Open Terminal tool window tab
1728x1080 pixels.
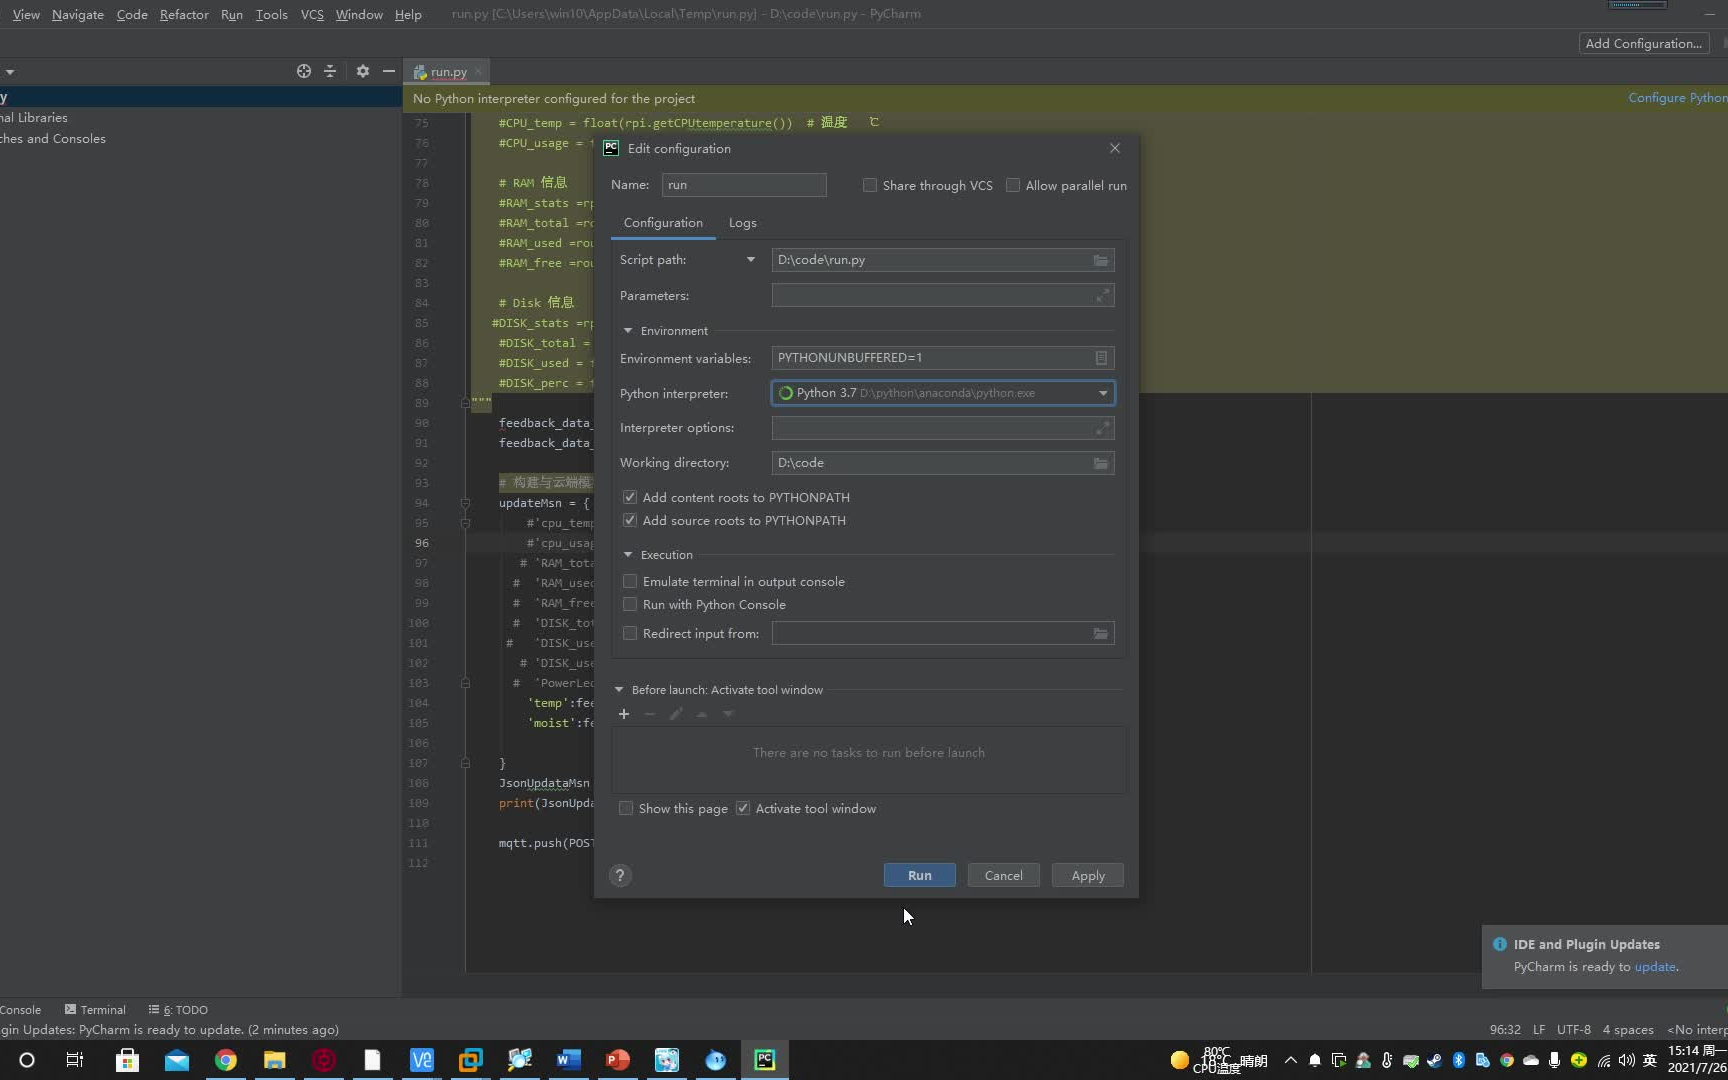pos(95,1010)
